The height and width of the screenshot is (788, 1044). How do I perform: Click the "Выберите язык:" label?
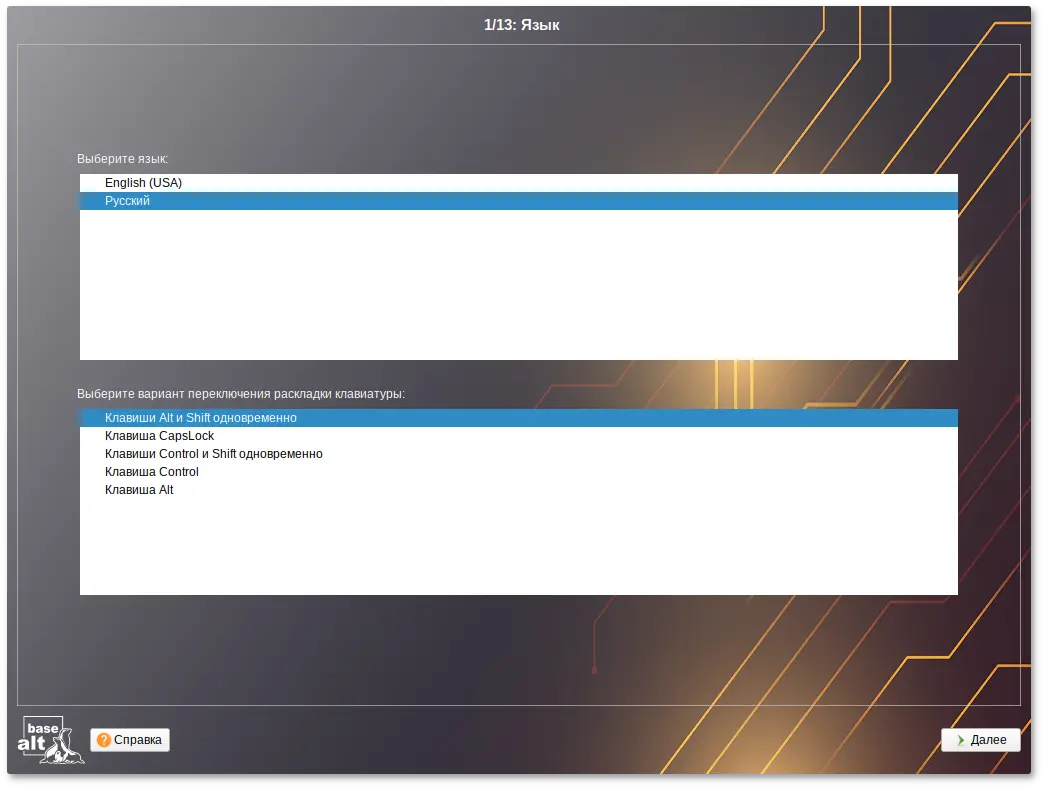click(123, 159)
